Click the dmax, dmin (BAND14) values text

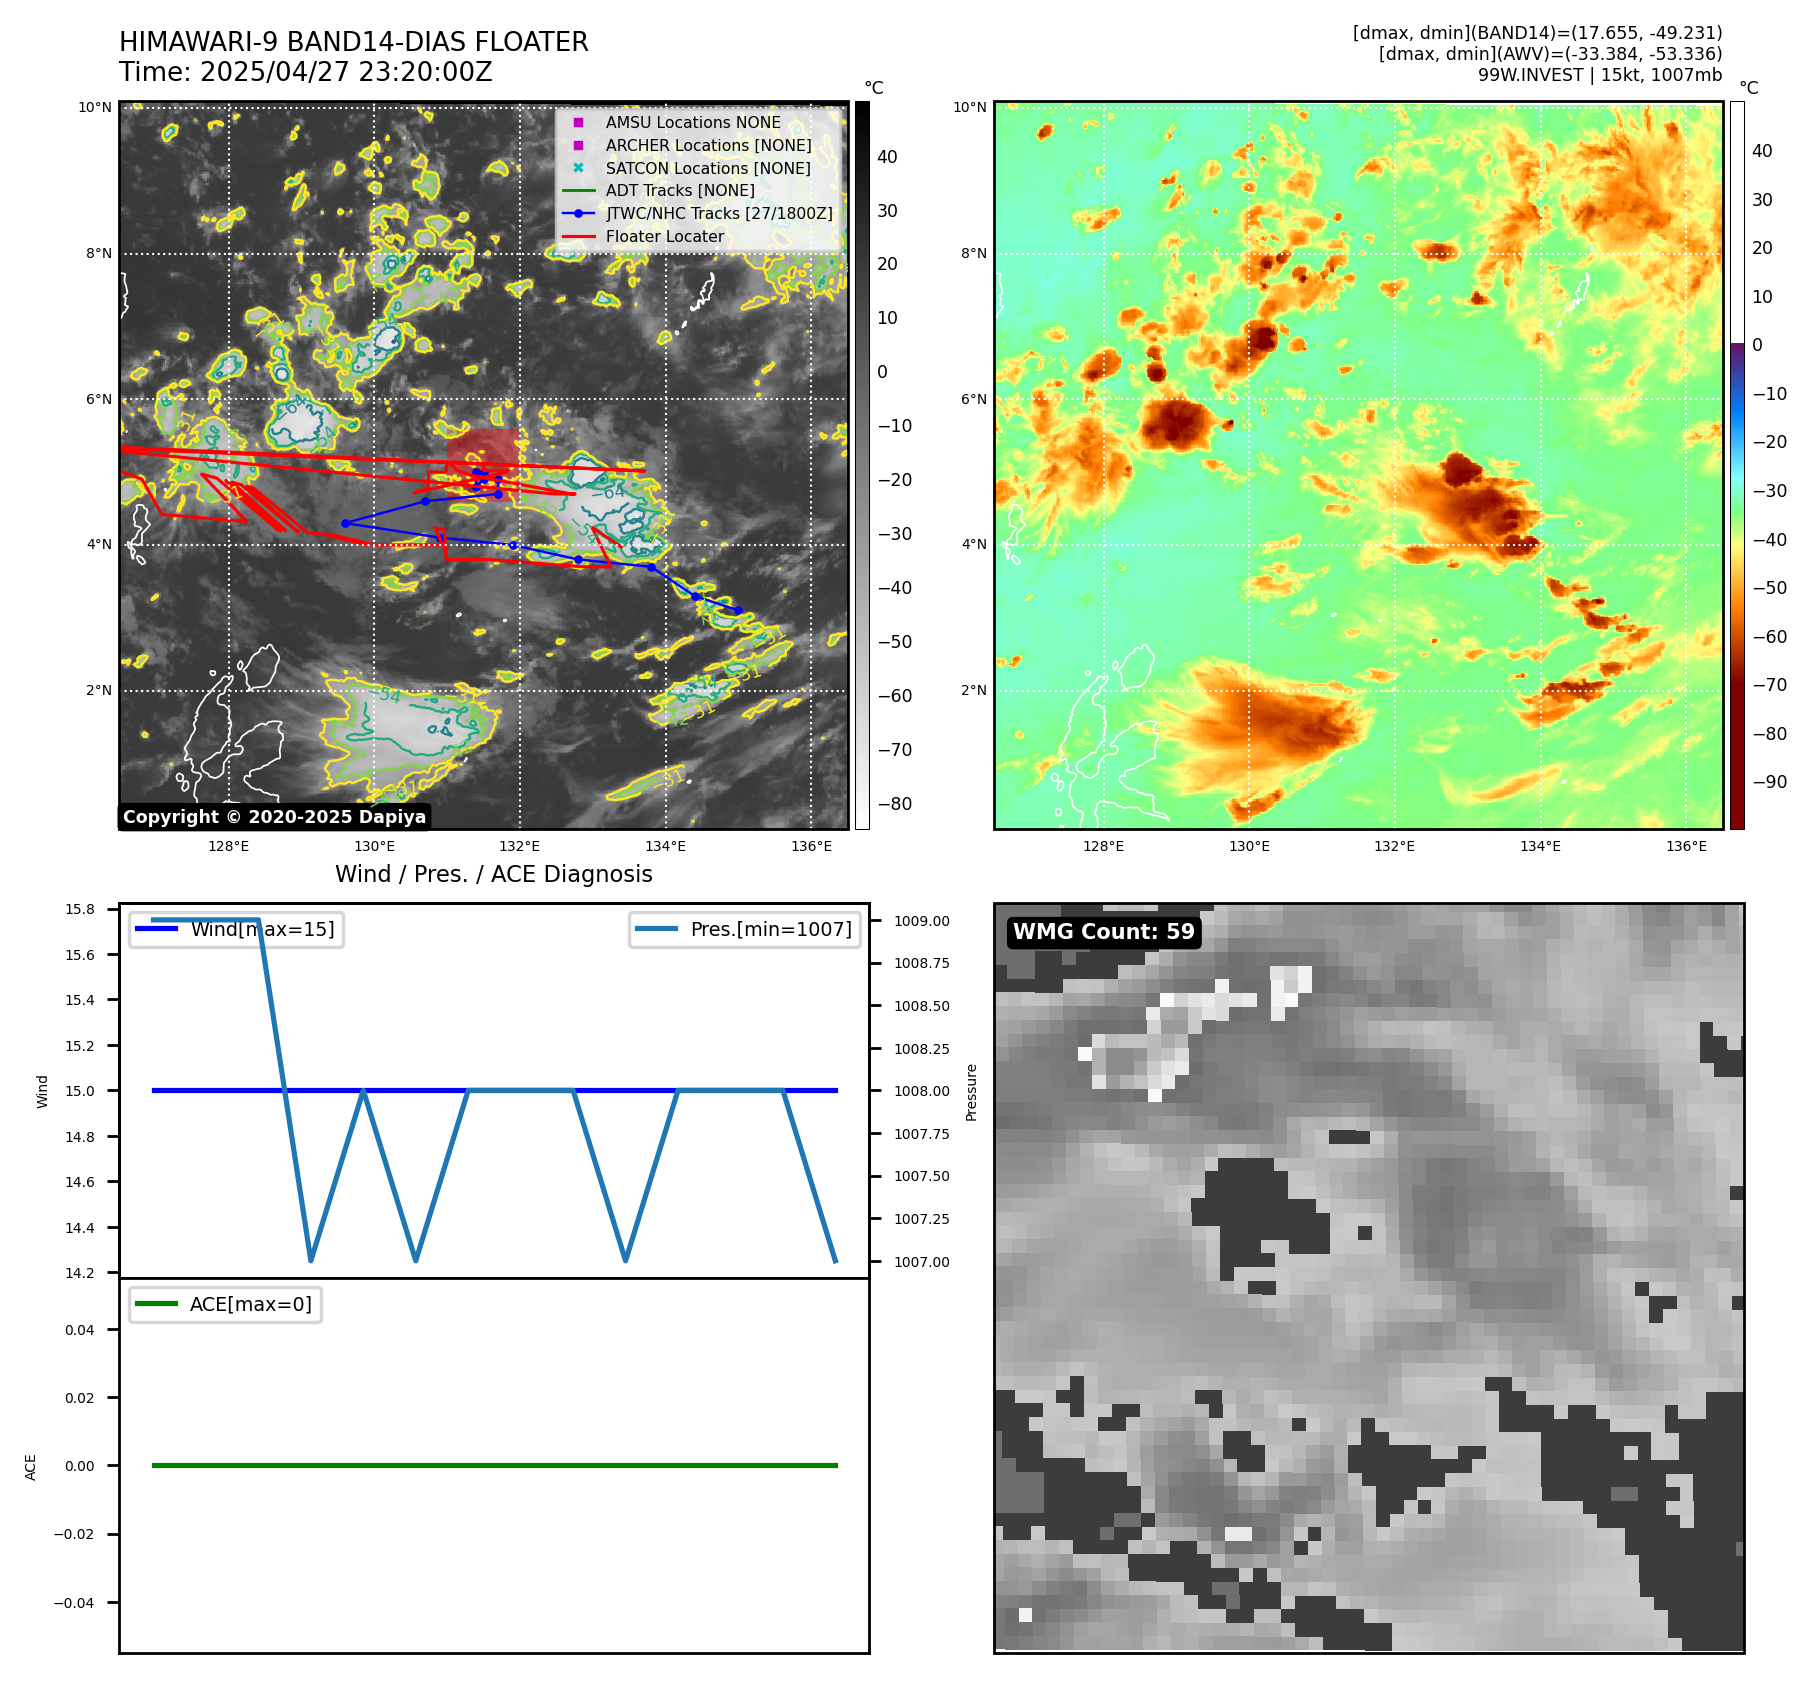pyautogui.click(x=1538, y=33)
